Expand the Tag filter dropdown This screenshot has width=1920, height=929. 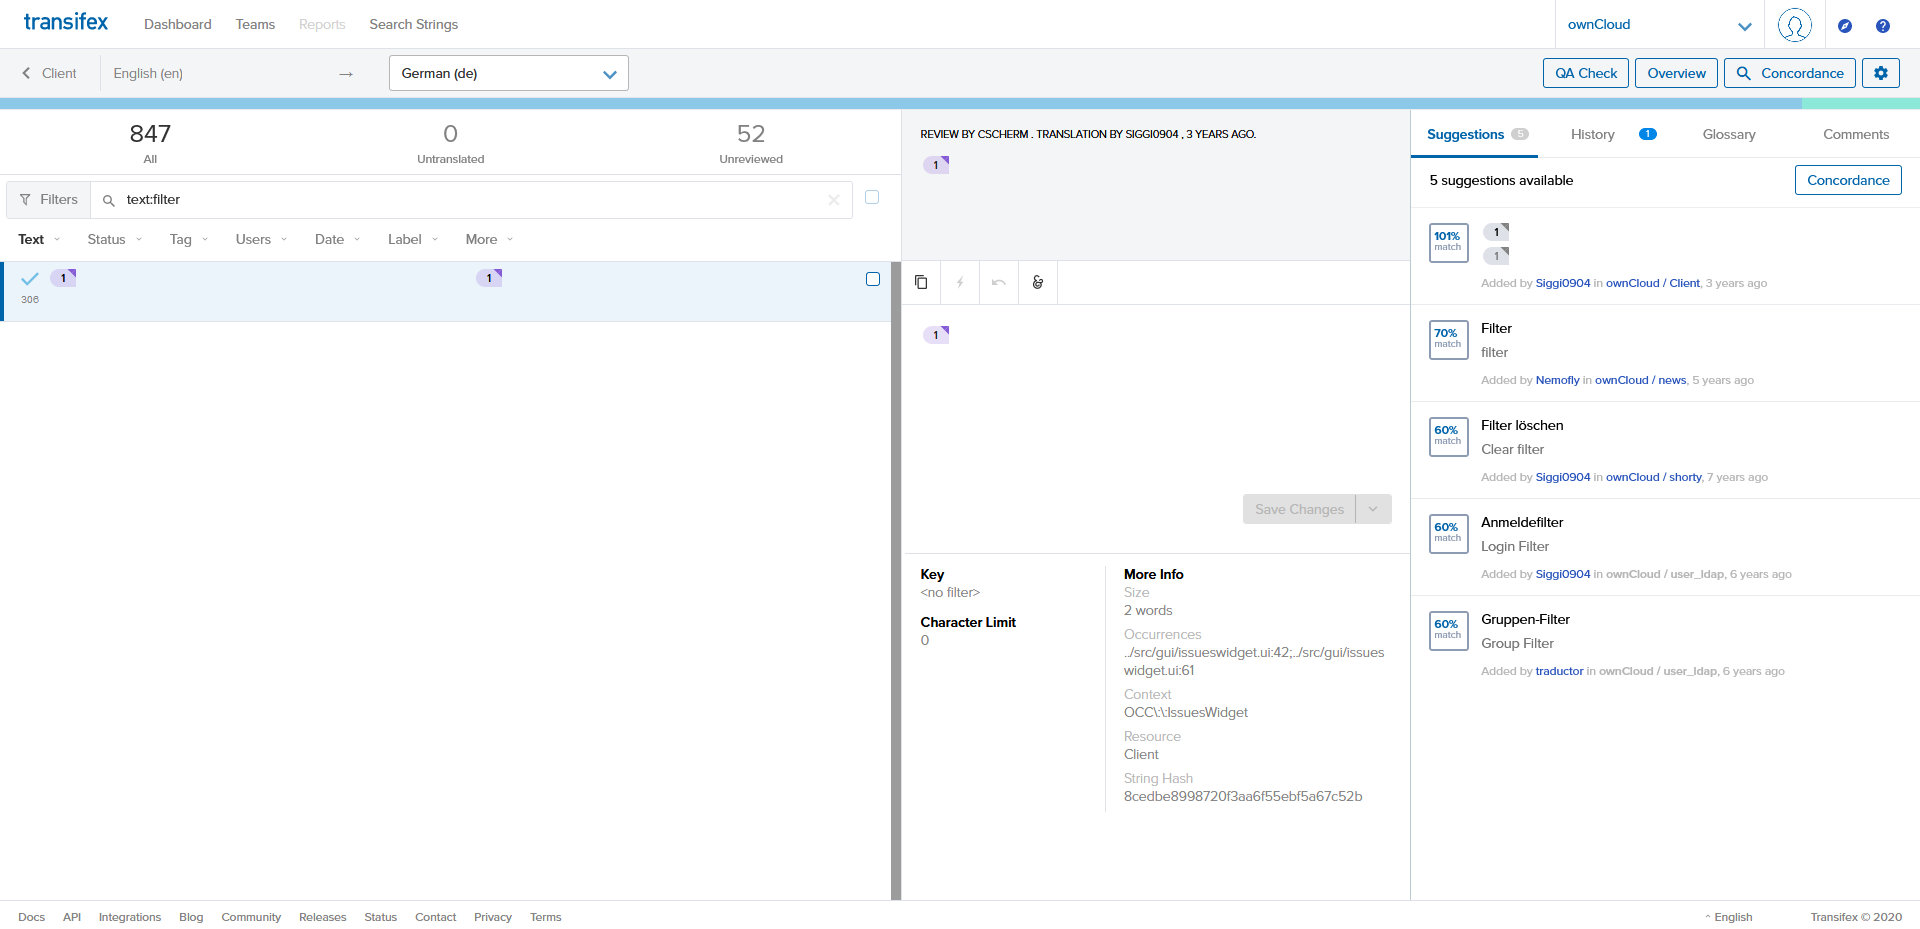tap(189, 239)
